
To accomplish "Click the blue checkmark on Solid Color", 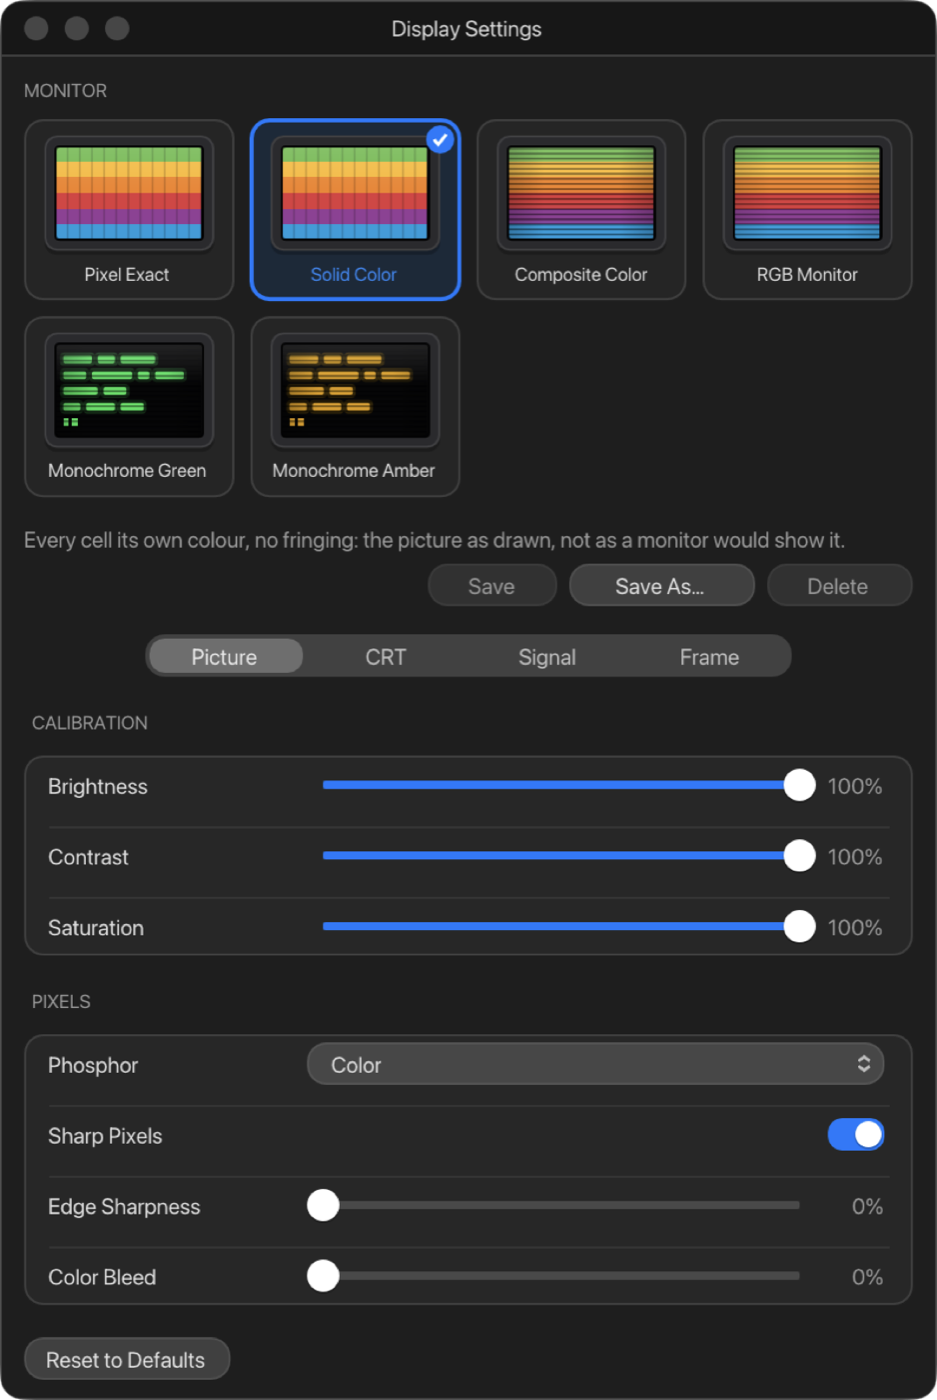I will click(440, 140).
